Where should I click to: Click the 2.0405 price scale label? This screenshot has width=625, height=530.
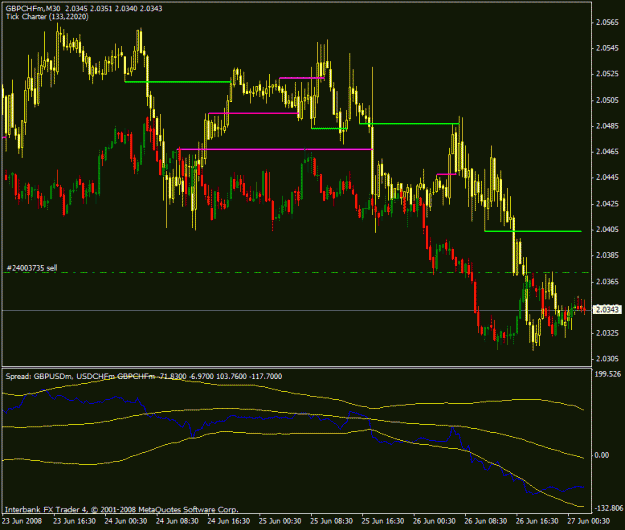(x=607, y=230)
